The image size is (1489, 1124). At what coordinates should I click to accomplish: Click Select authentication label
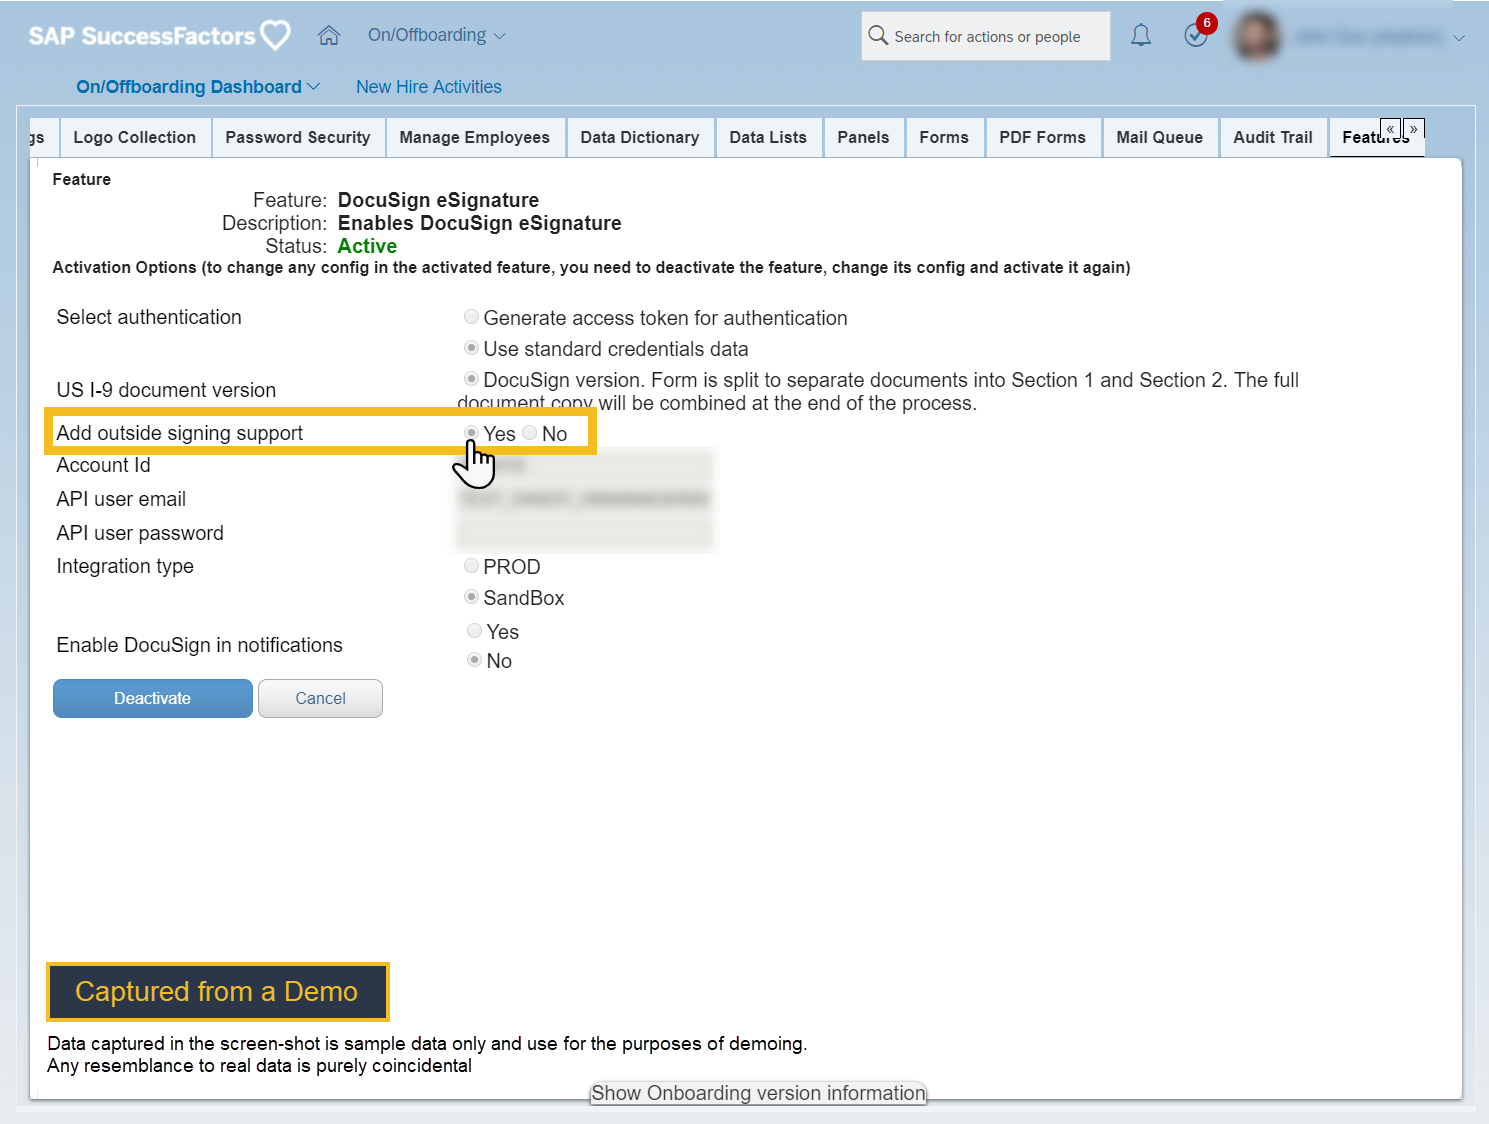point(149,317)
